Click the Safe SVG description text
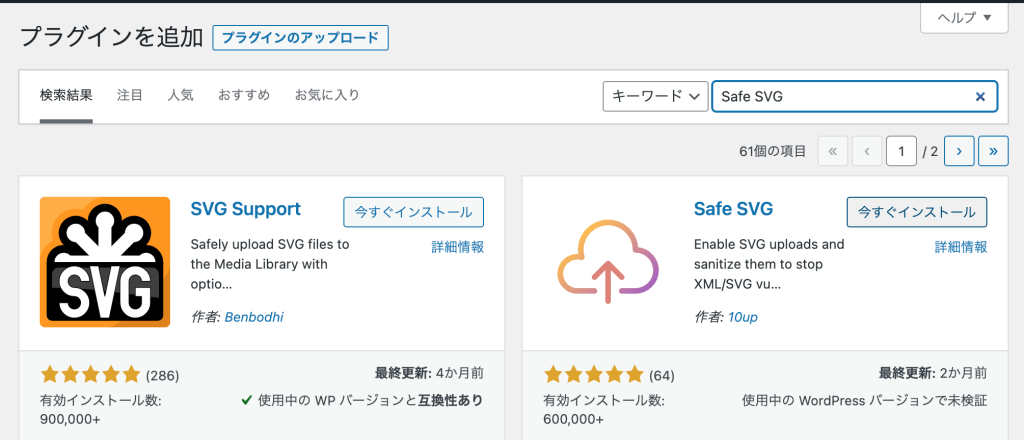 click(769, 265)
